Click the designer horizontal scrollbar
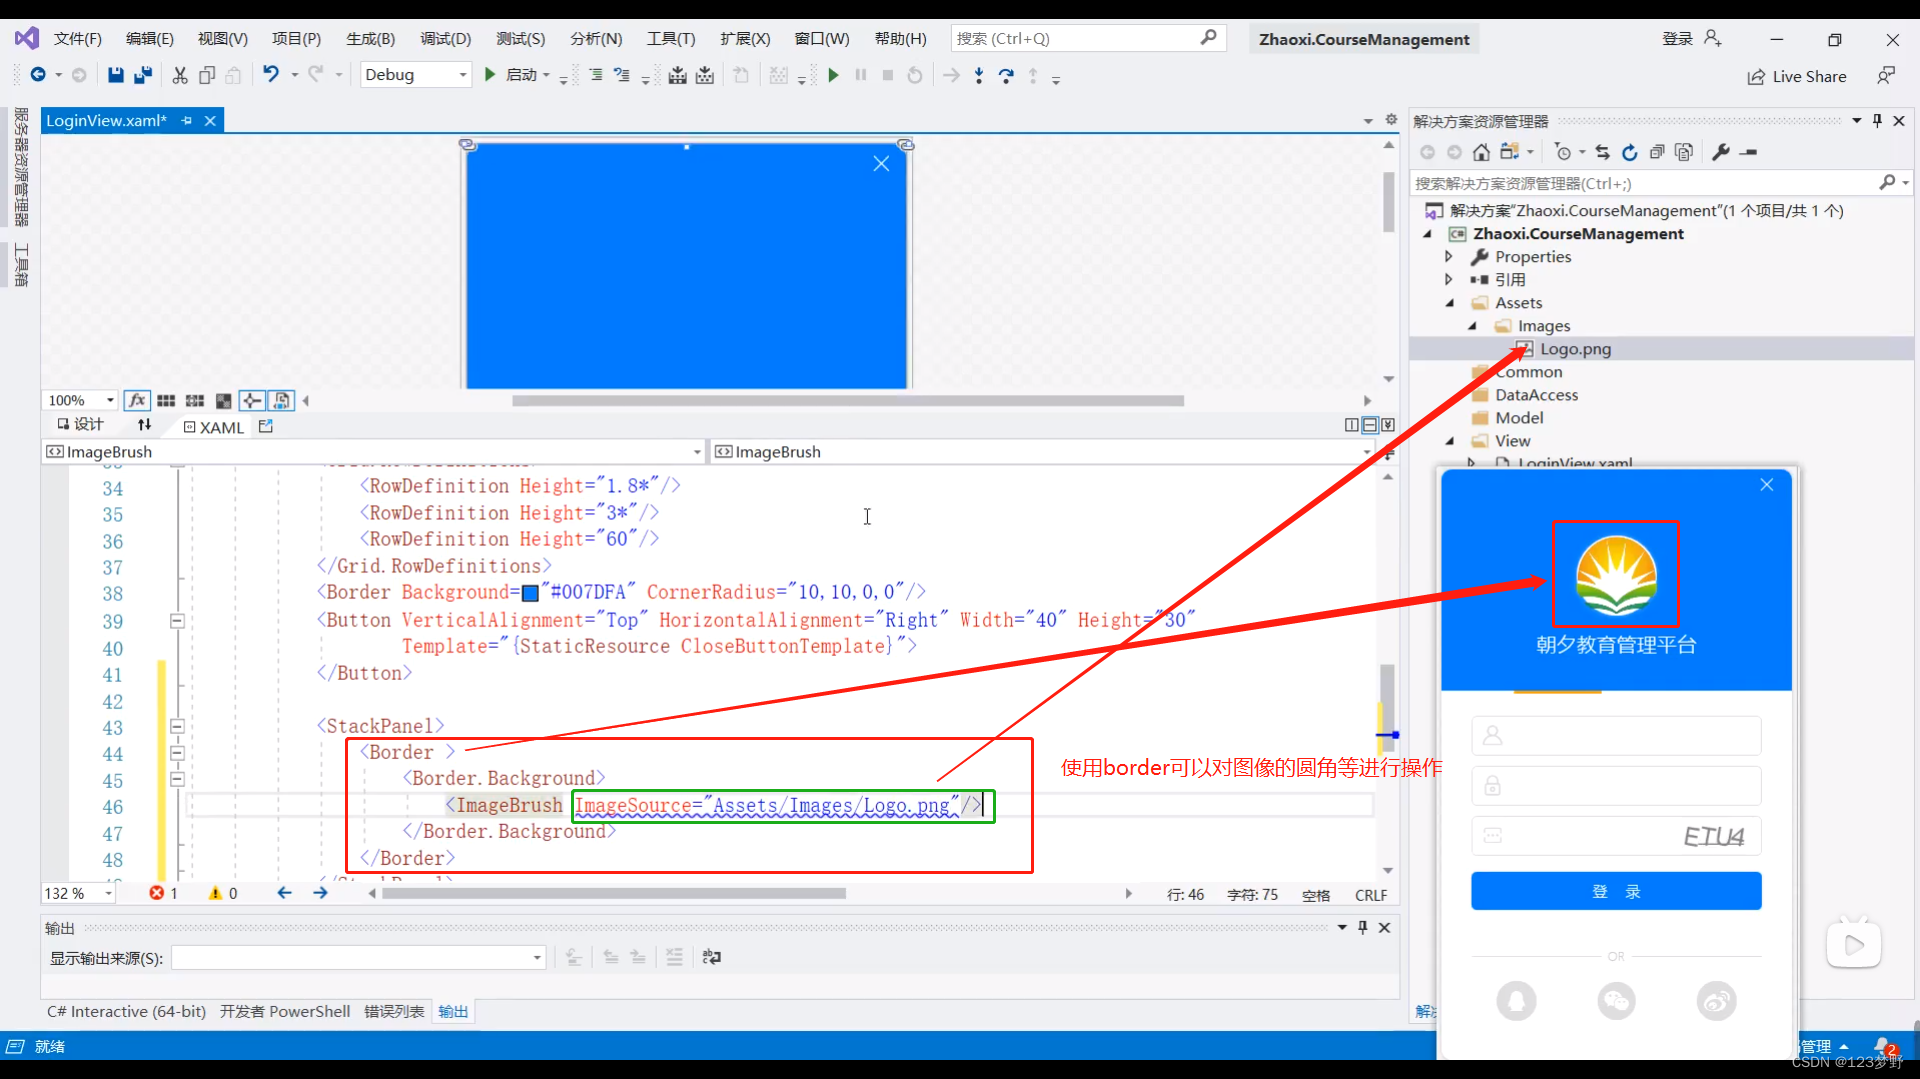The width and height of the screenshot is (1920, 1079). (848, 401)
